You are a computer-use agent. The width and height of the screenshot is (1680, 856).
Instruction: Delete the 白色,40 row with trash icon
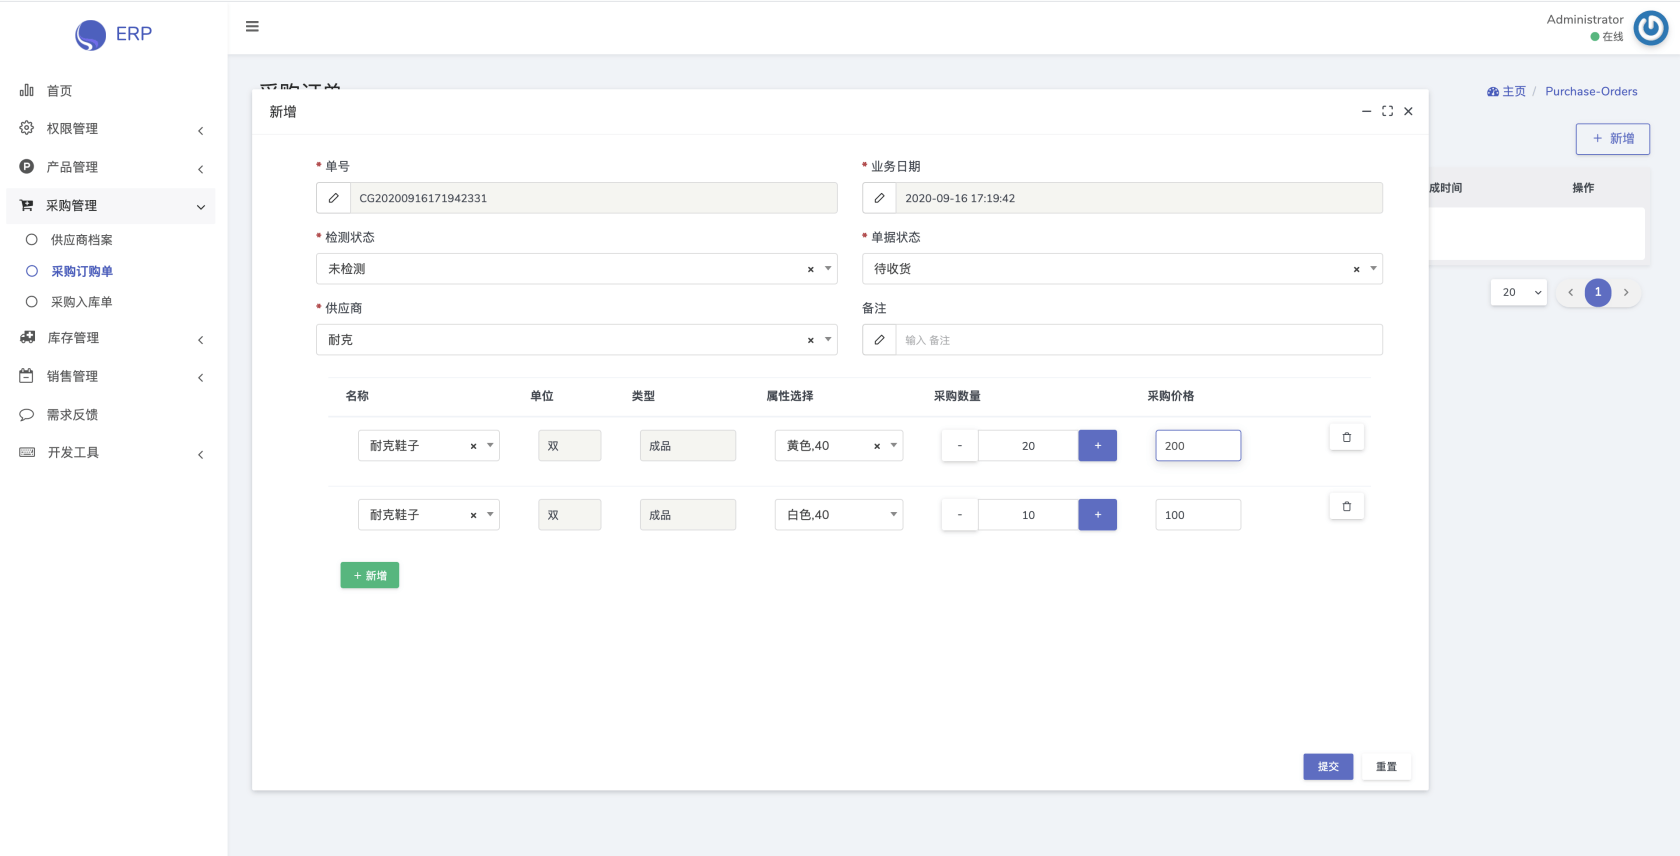coord(1346,506)
